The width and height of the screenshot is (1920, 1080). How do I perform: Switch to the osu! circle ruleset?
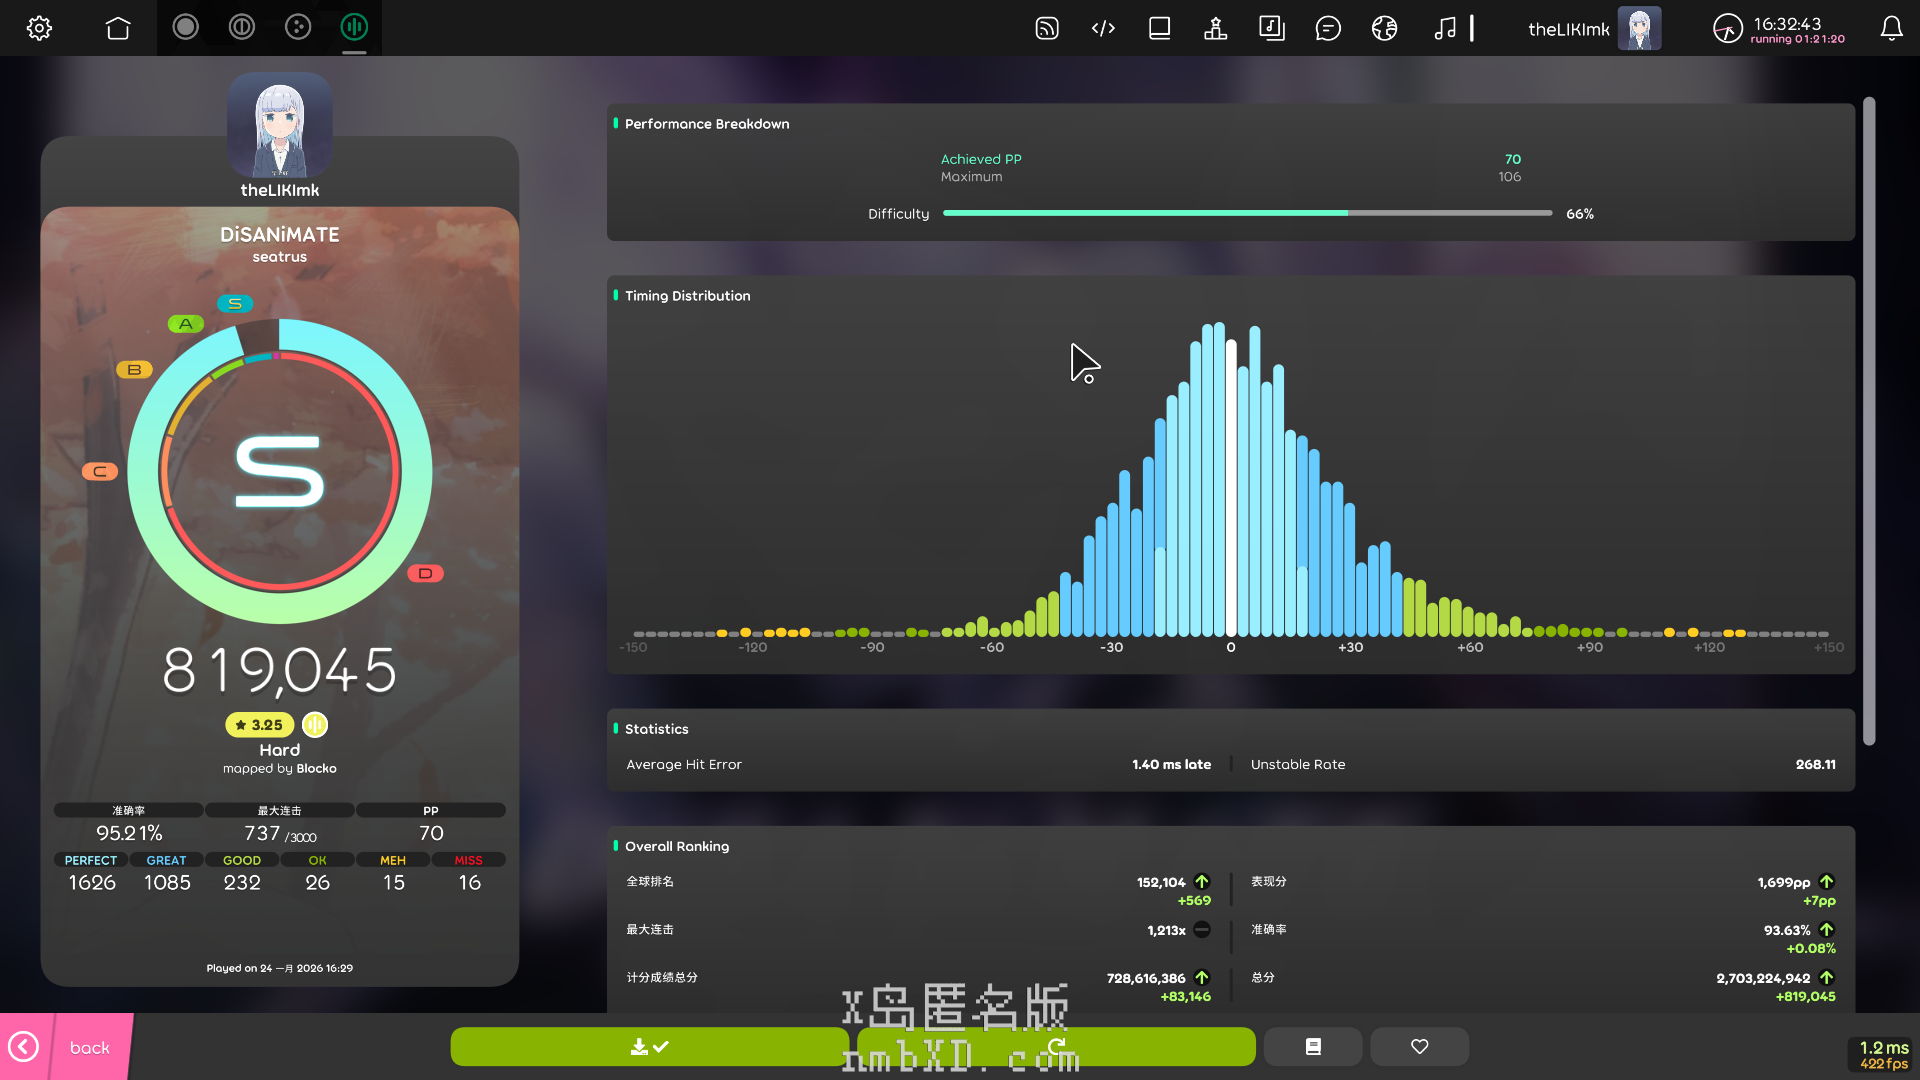click(x=185, y=28)
